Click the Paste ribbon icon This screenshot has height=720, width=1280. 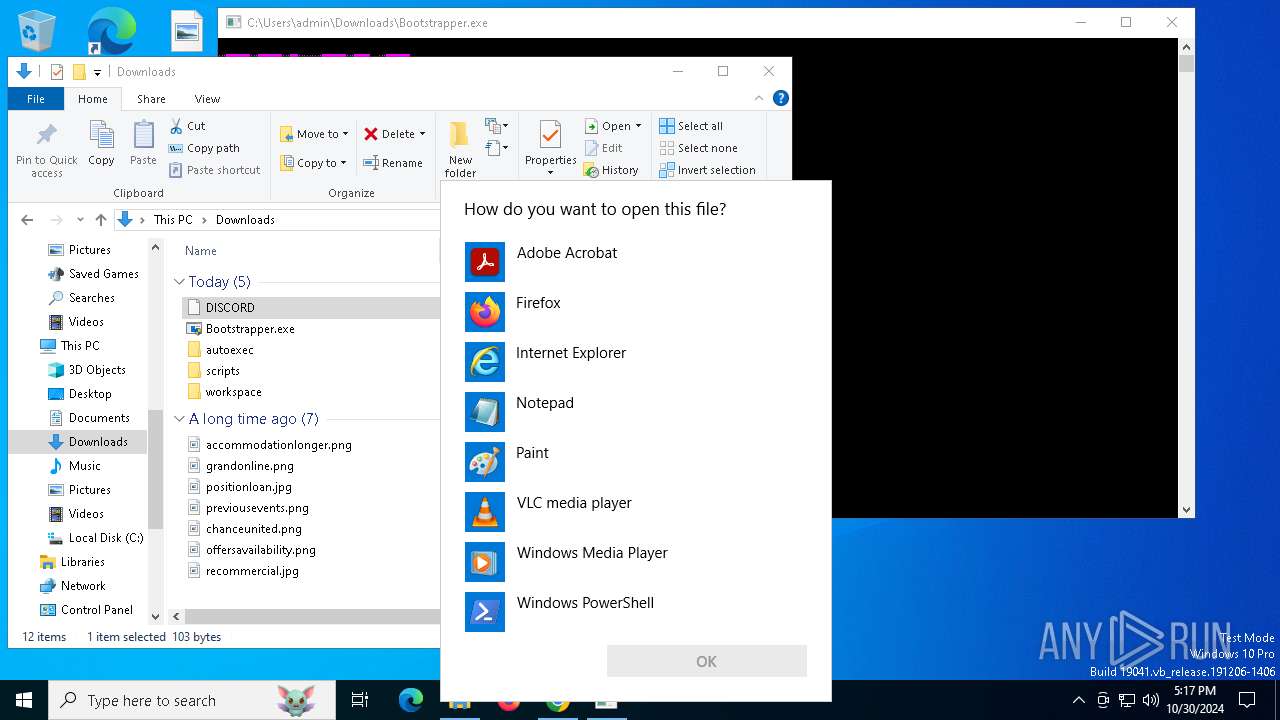pos(143,143)
